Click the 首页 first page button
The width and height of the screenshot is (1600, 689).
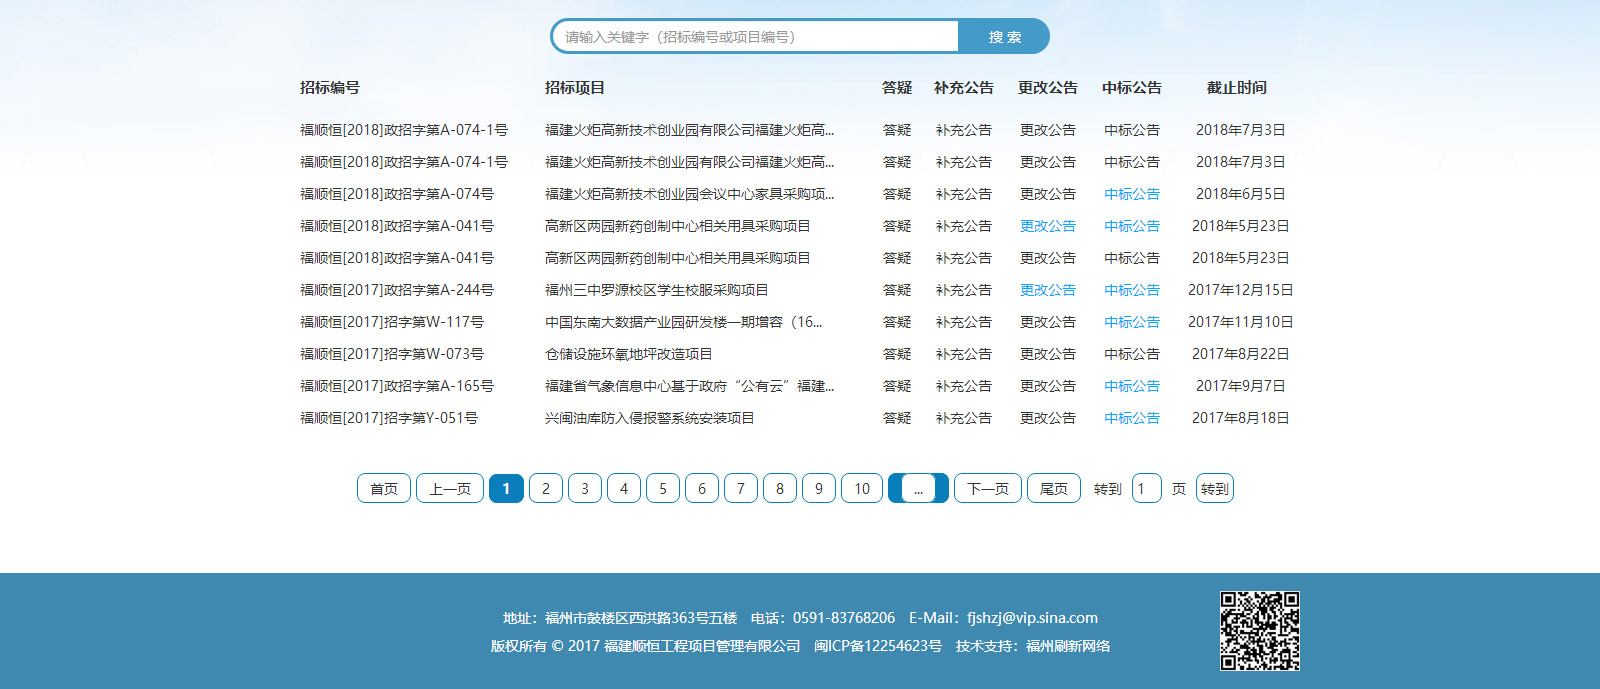coord(384,488)
